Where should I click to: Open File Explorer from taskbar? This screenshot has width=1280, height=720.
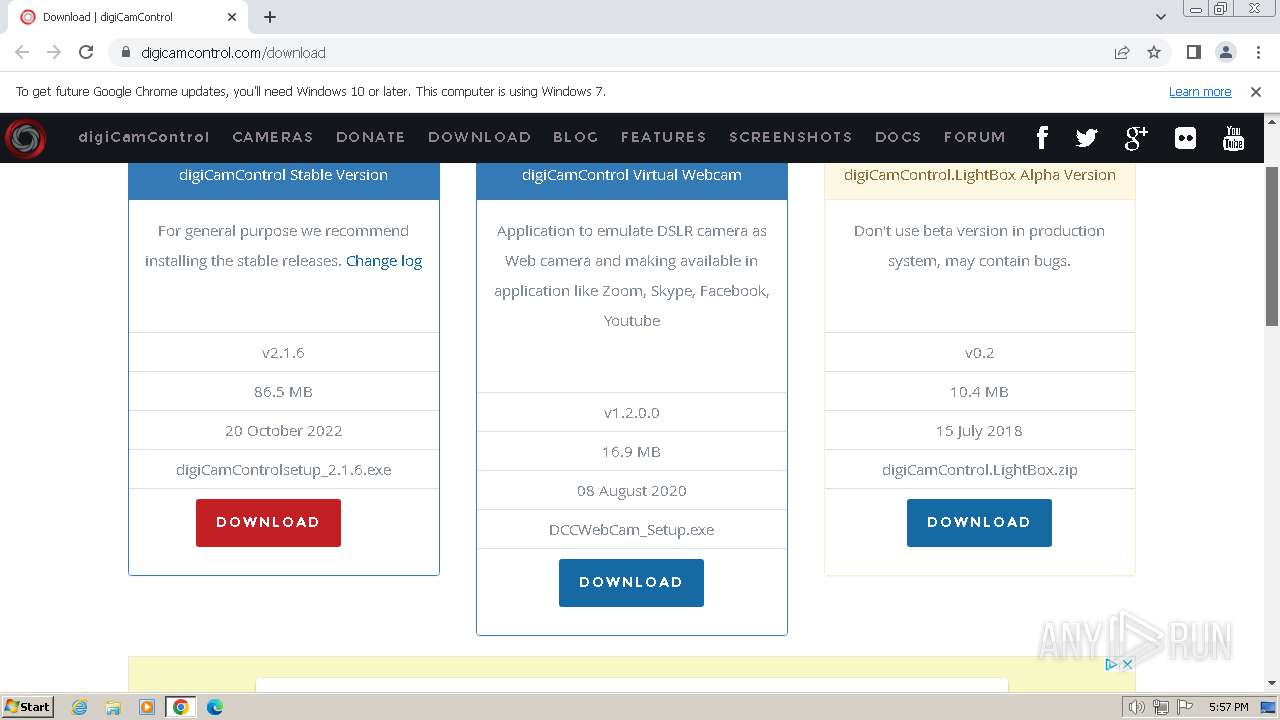[x=113, y=707]
